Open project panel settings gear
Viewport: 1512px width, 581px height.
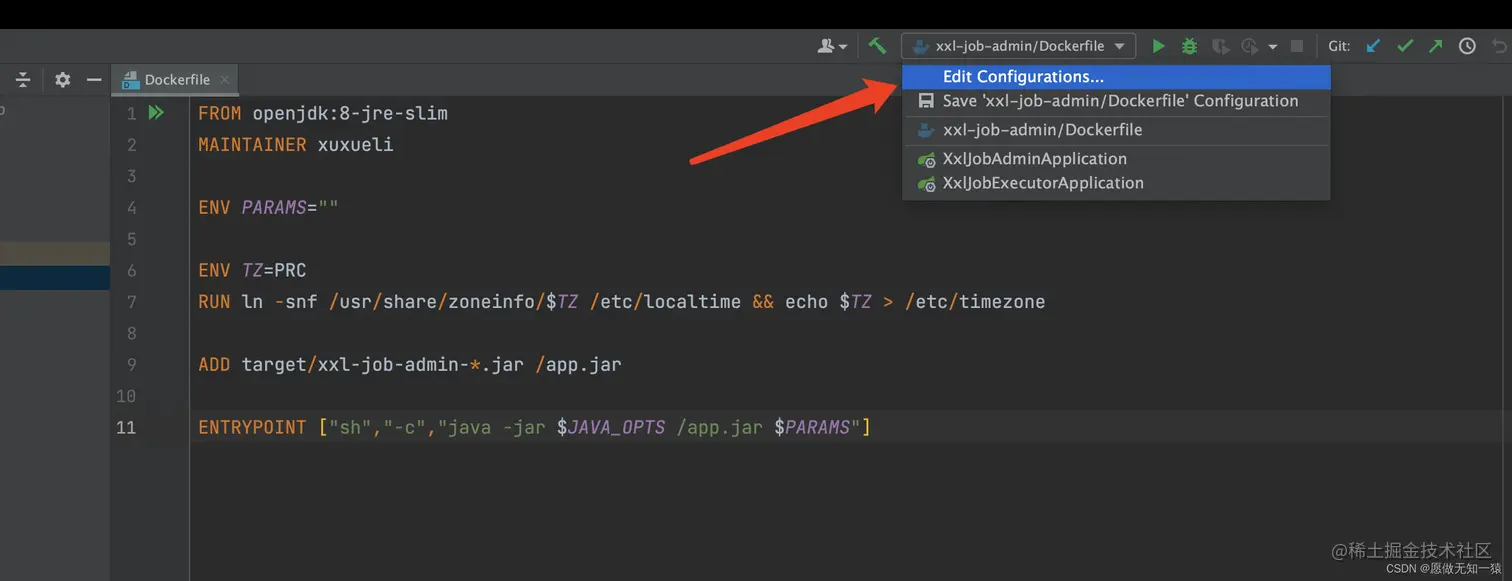coord(63,80)
